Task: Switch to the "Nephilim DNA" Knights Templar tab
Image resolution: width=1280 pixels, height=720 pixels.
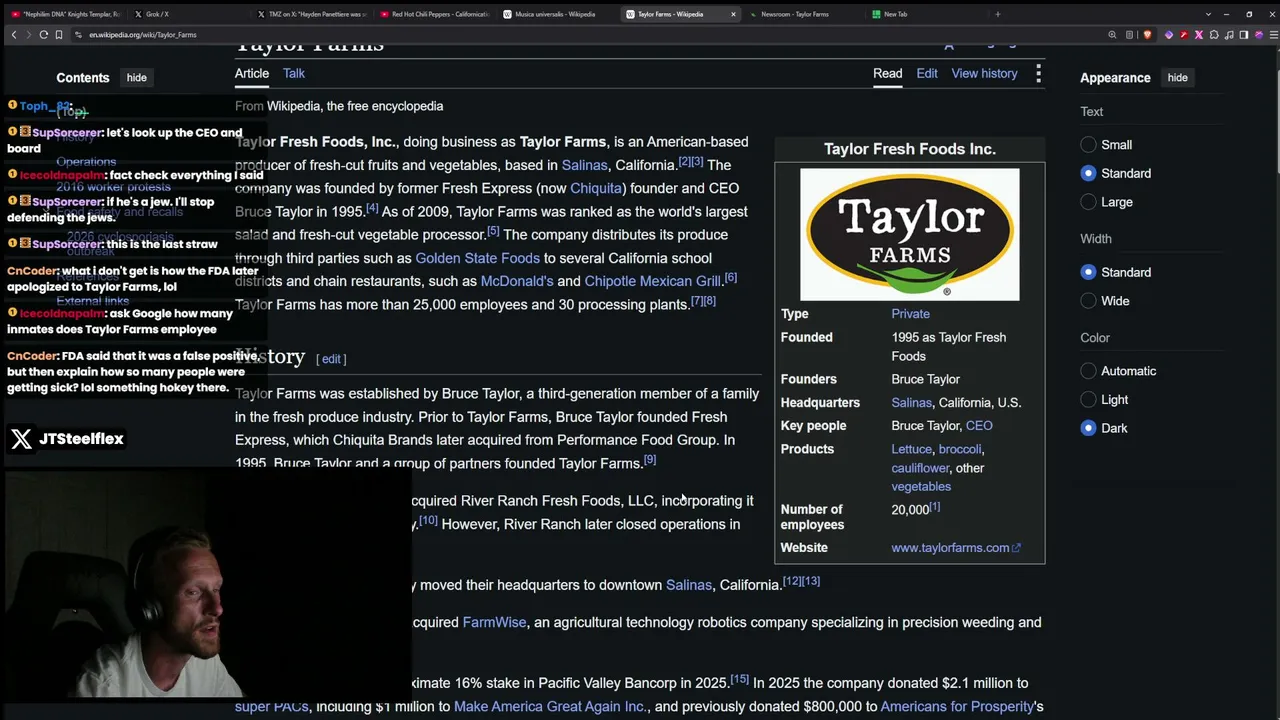Action: [x=66, y=14]
